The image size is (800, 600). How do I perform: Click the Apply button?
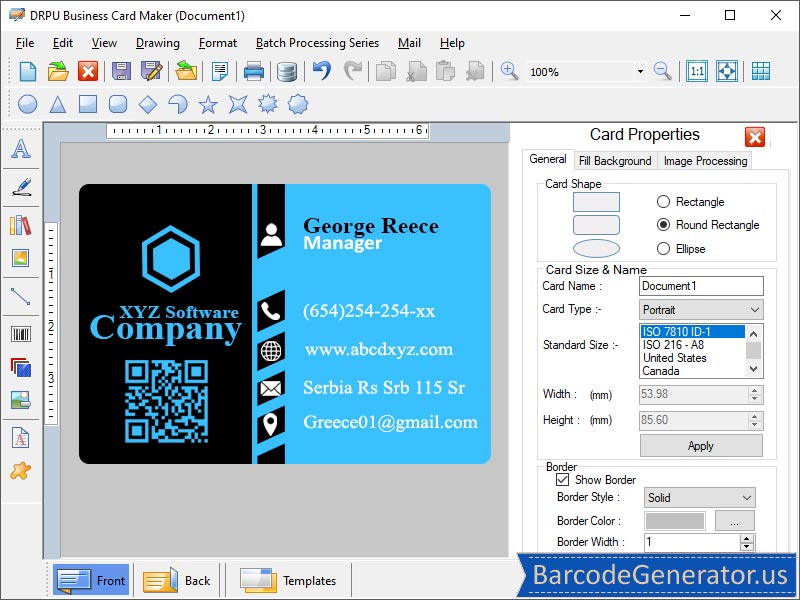coord(701,446)
